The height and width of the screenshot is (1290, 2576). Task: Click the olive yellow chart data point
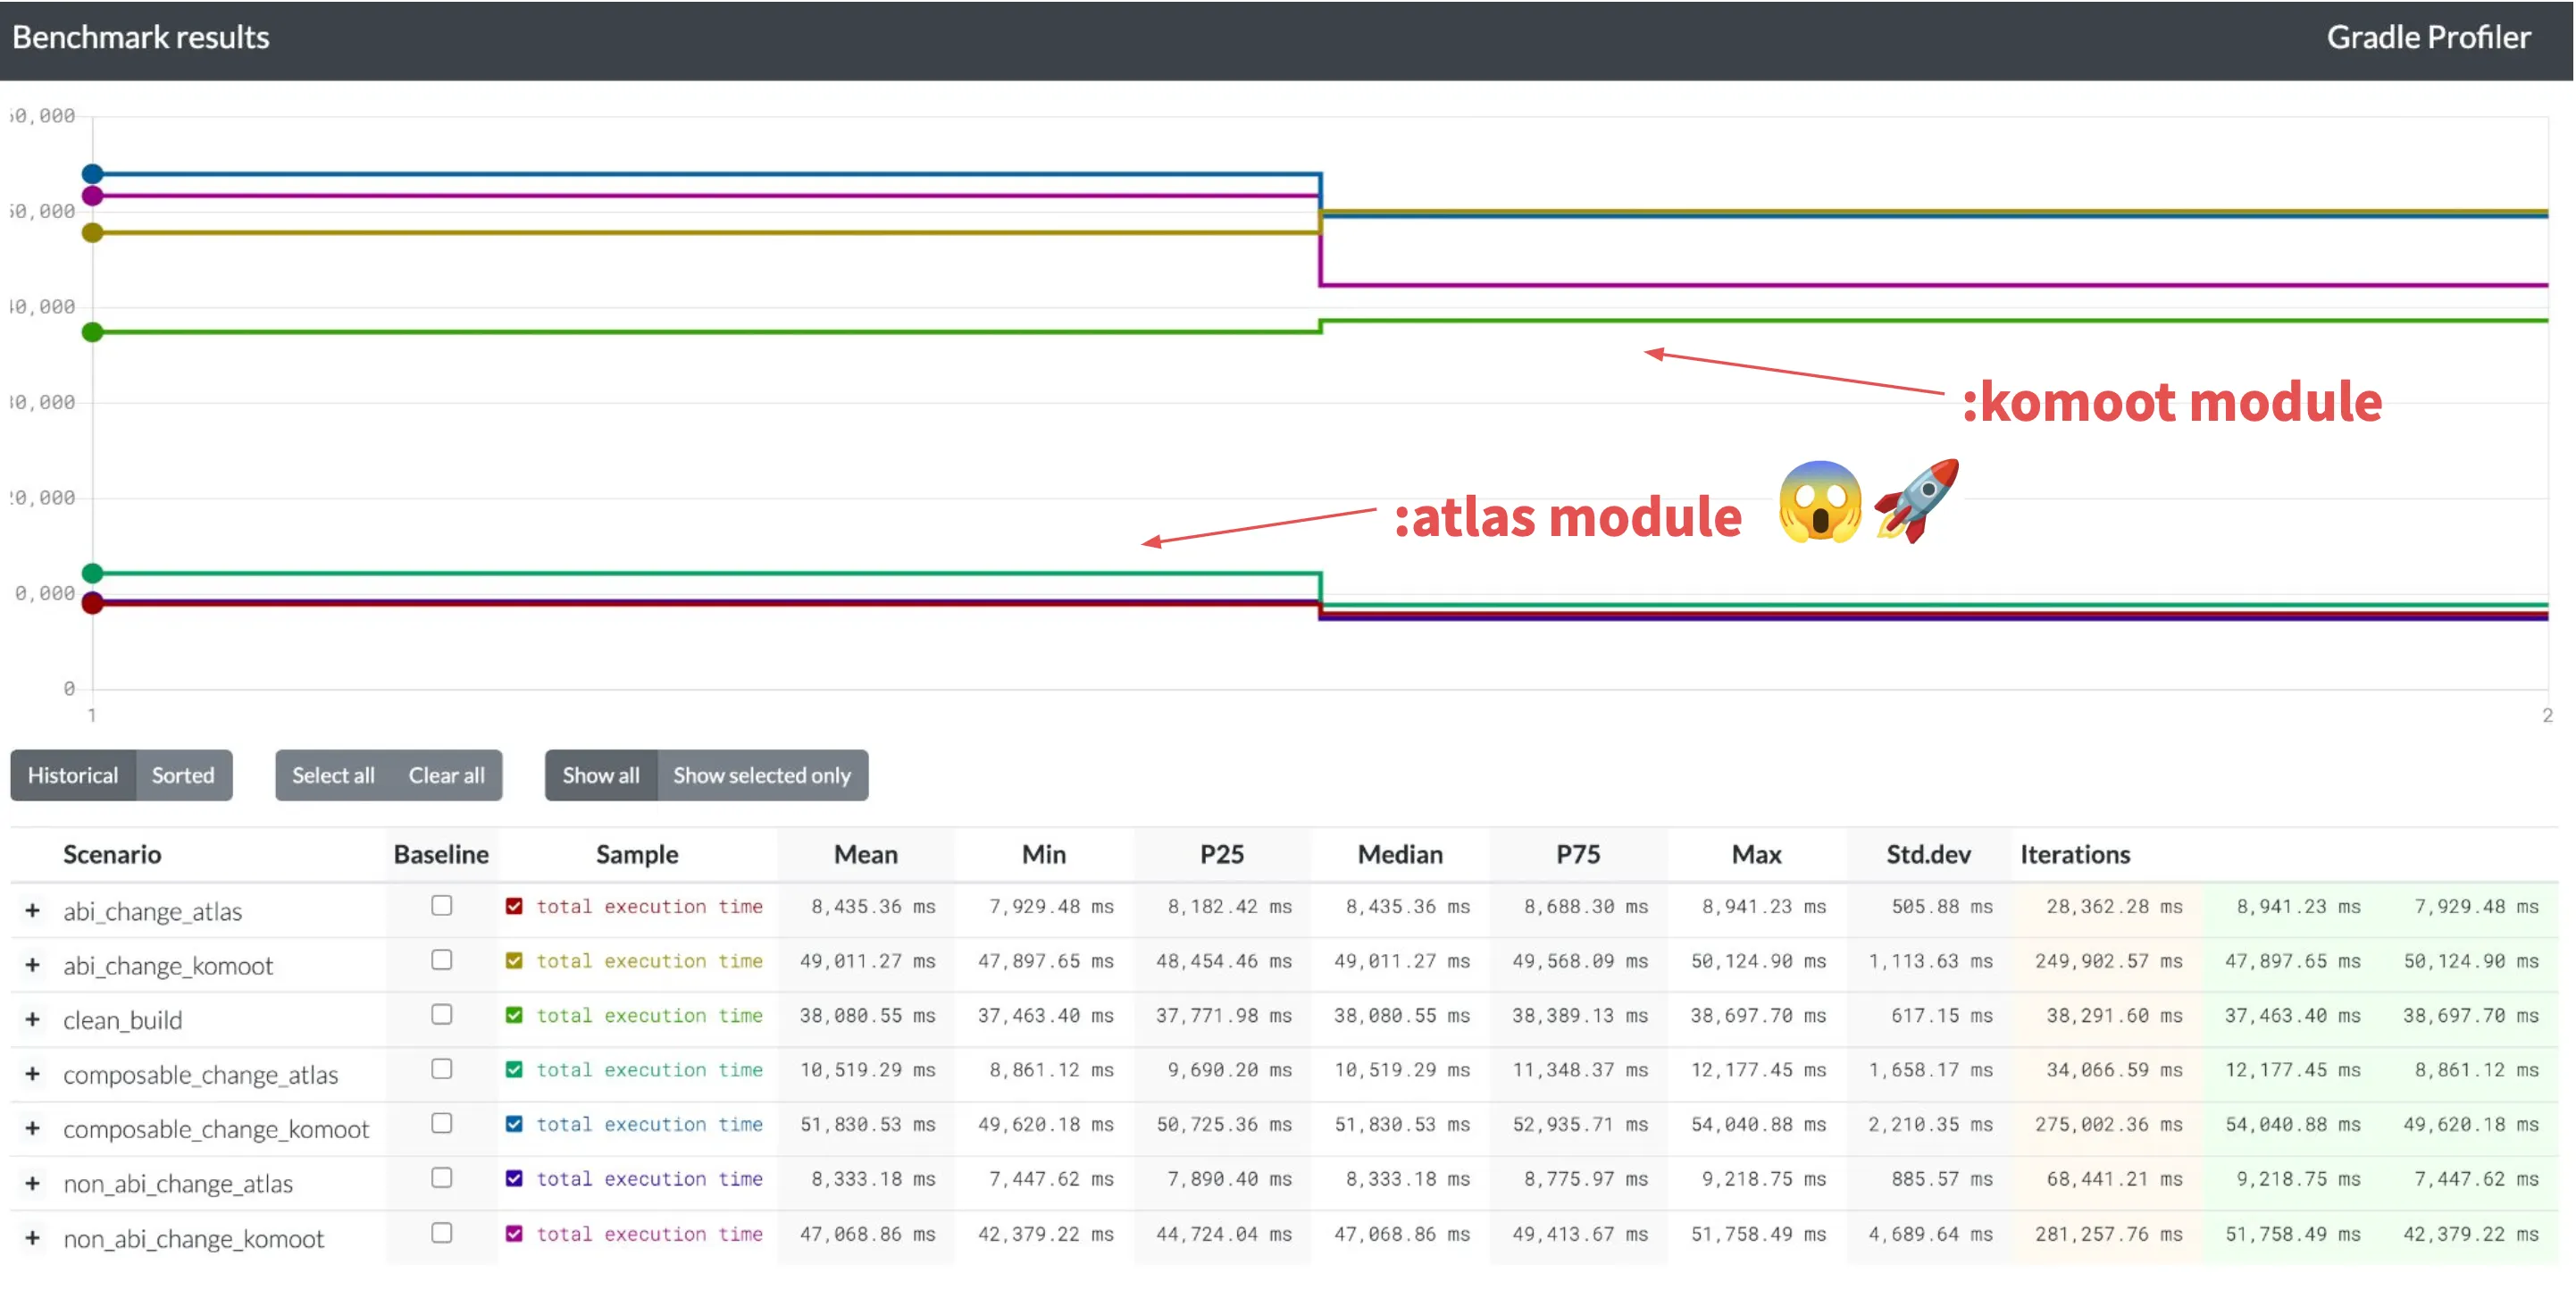[x=92, y=233]
